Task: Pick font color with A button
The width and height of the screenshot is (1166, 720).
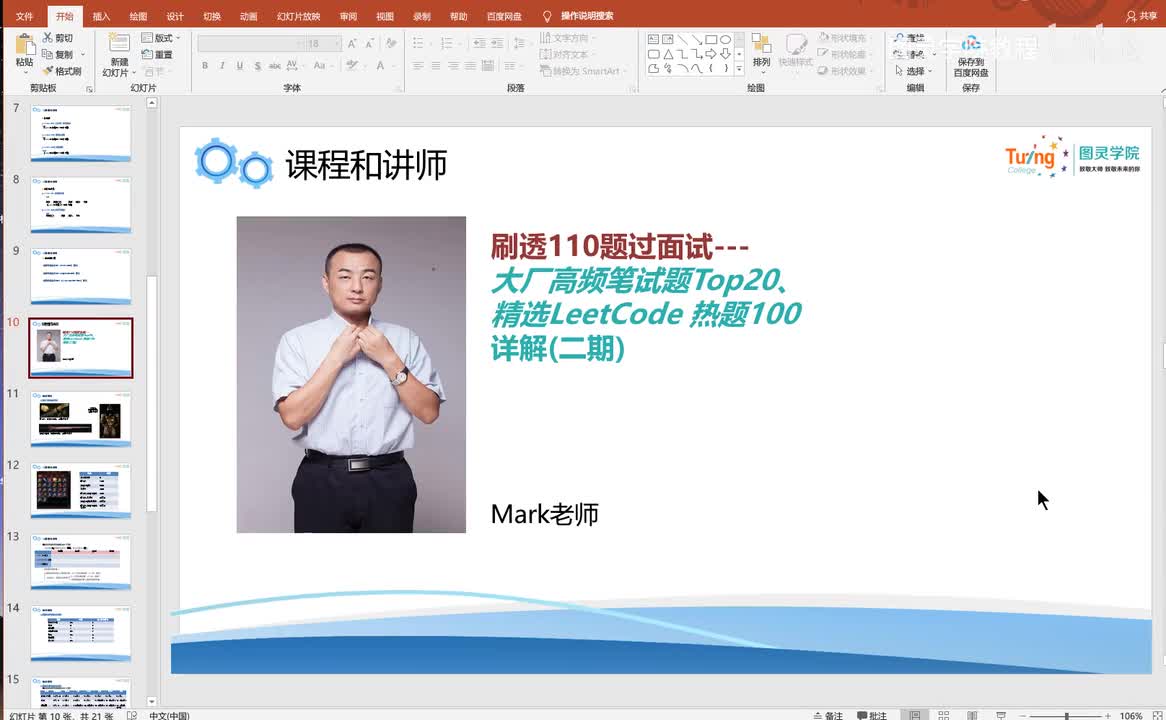Action: pos(381,65)
